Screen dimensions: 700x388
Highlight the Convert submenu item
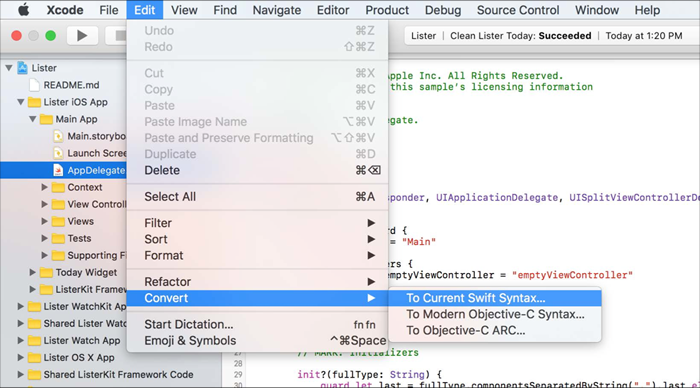(257, 298)
